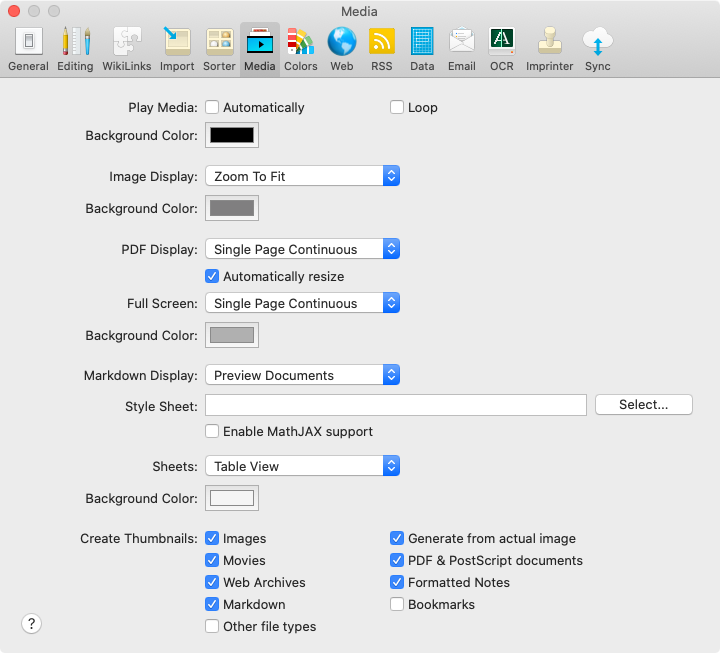The height and width of the screenshot is (653, 720).
Task: Click the Style Sheet text field
Action: 395,404
